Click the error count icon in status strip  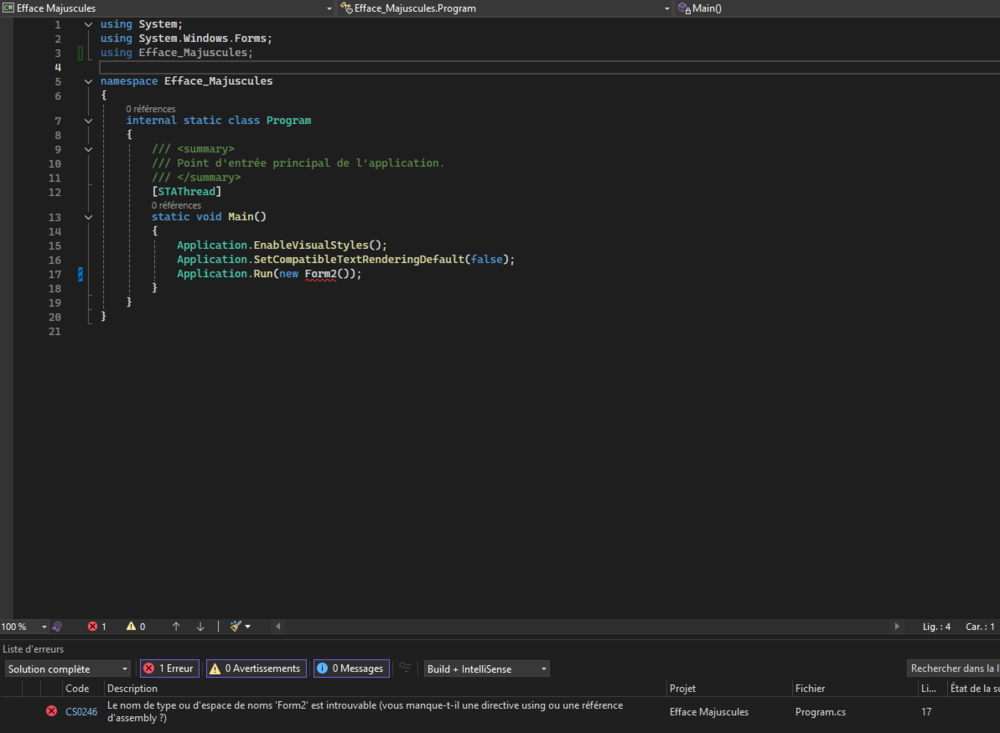coord(93,627)
